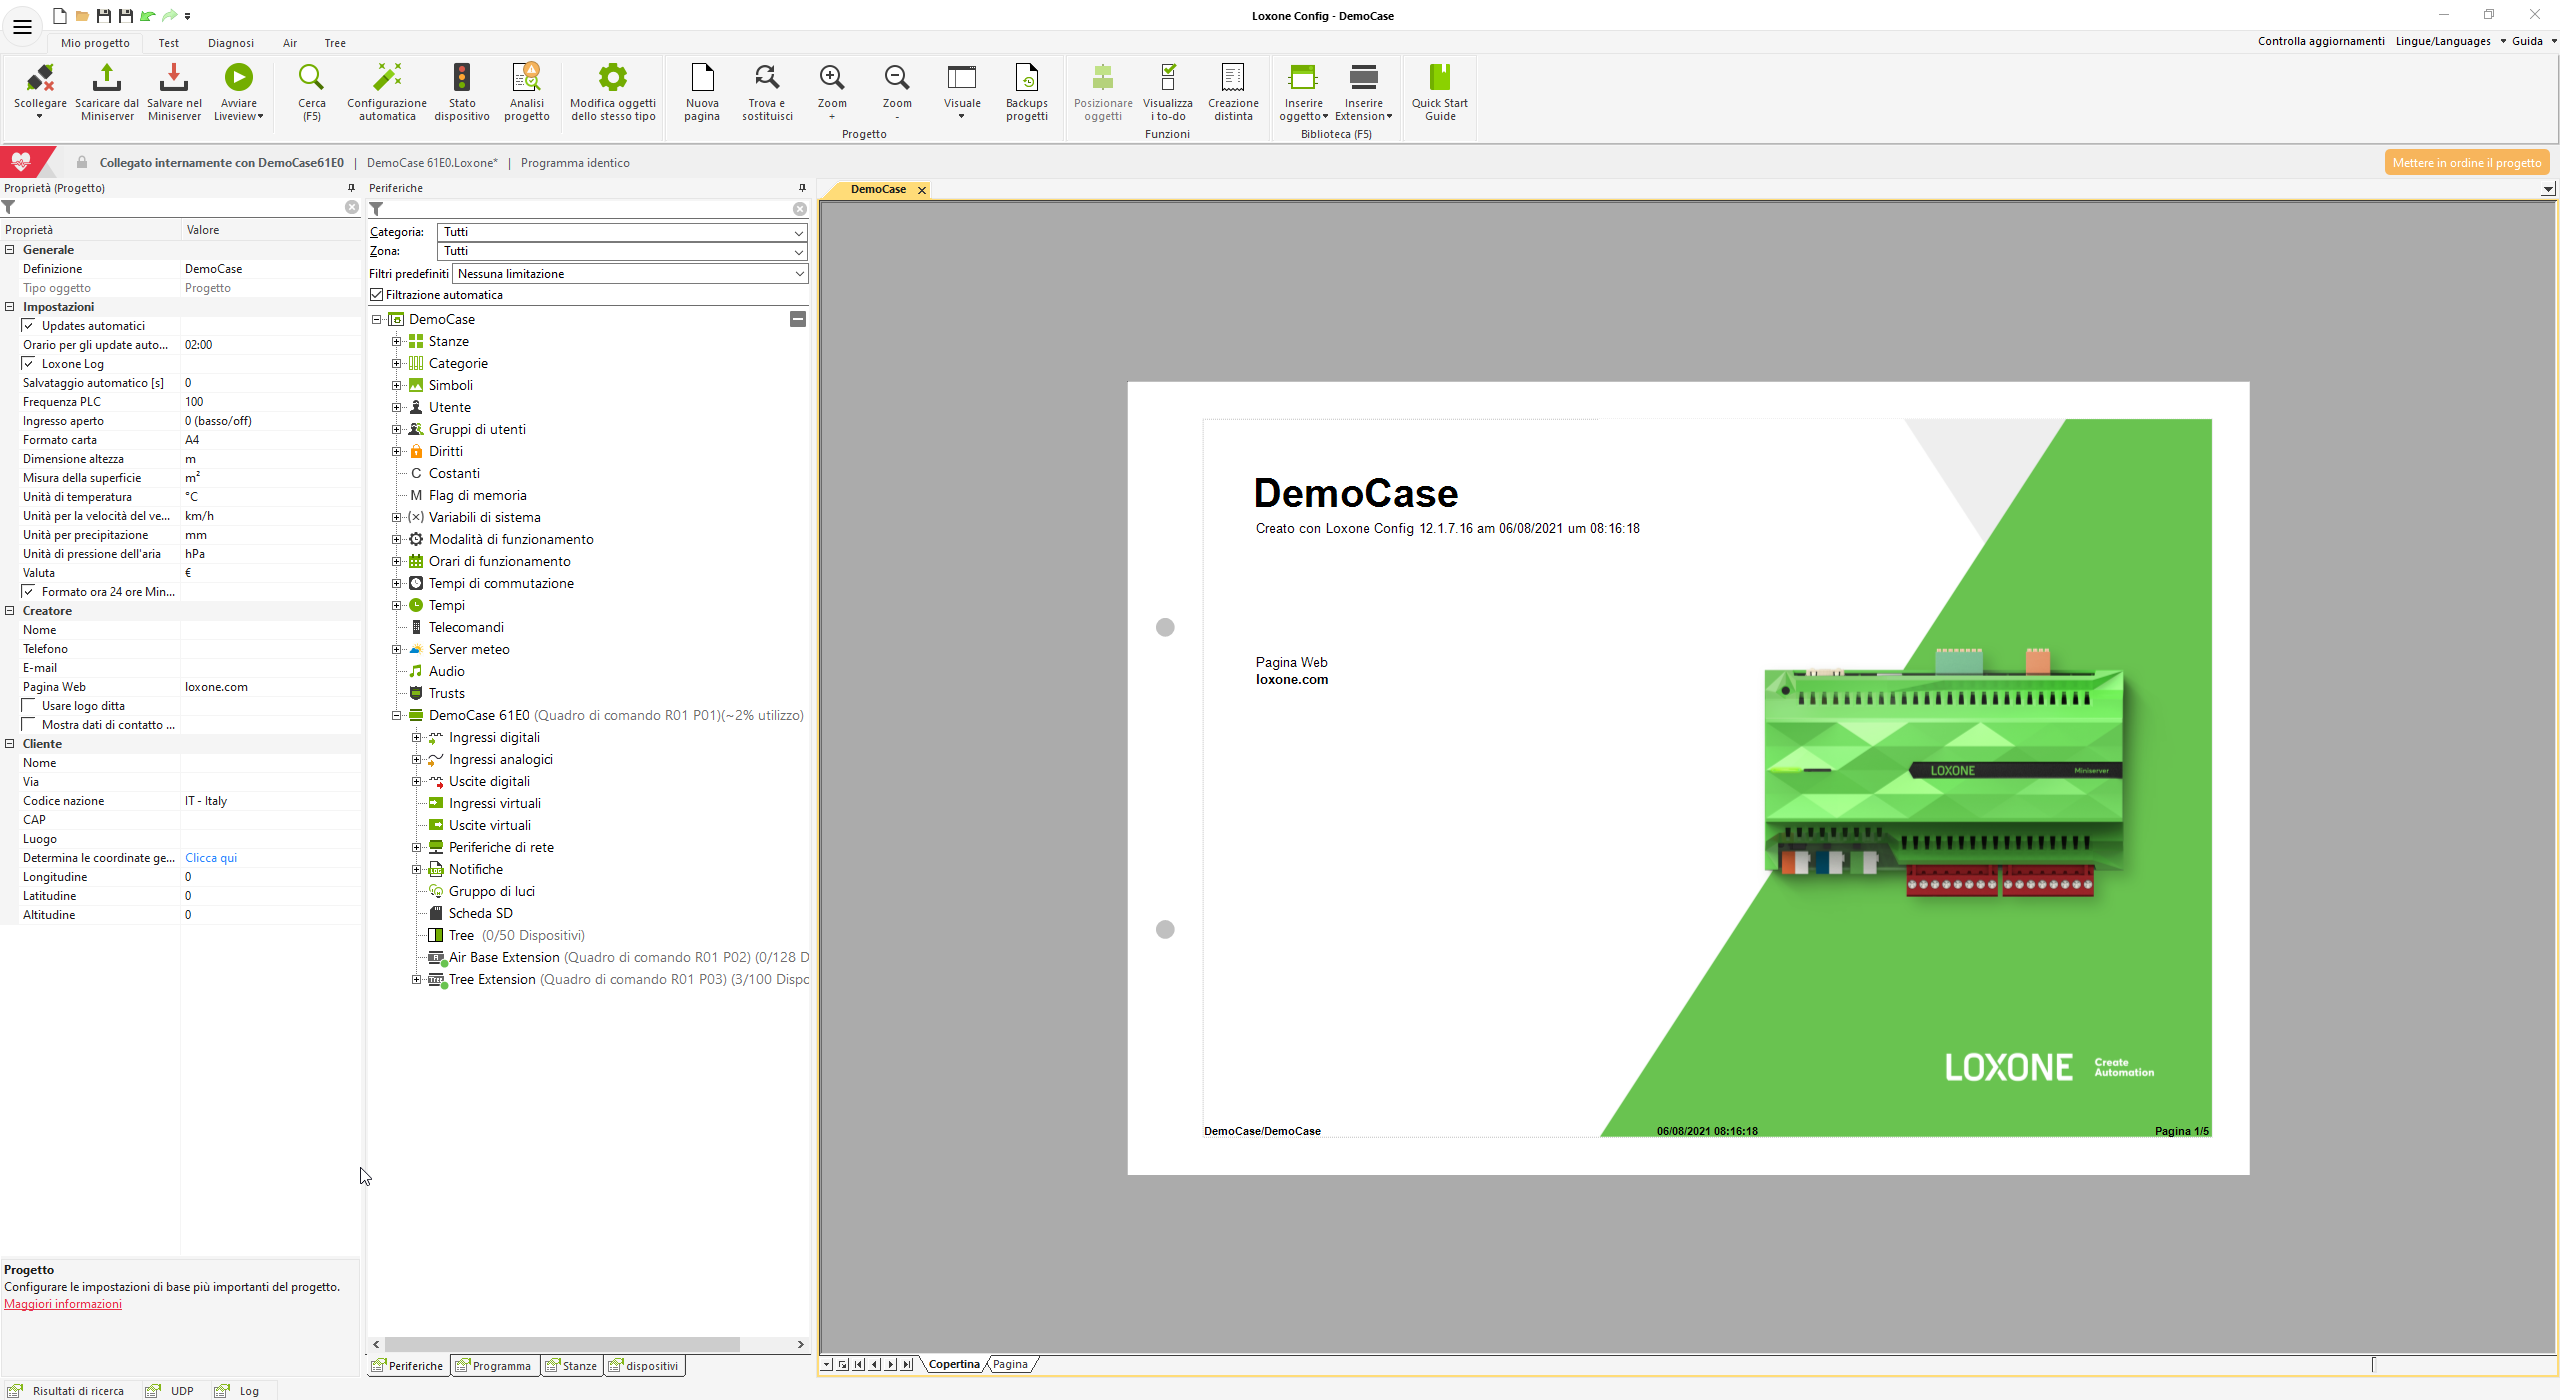Toggle the Filtrazione automatica checkbox
Viewport: 2560px width, 1400px height.
pos(377,295)
